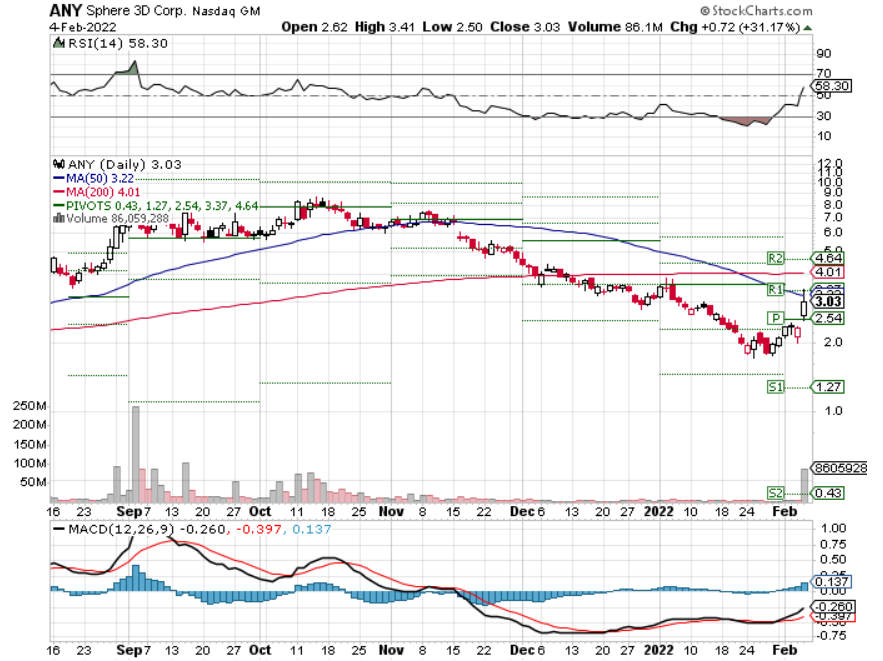The width and height of the screenshot is (883, 661).
Task: Click the candlestick icon beside ANY (Daily)
Action: click(x=59, y=164)
